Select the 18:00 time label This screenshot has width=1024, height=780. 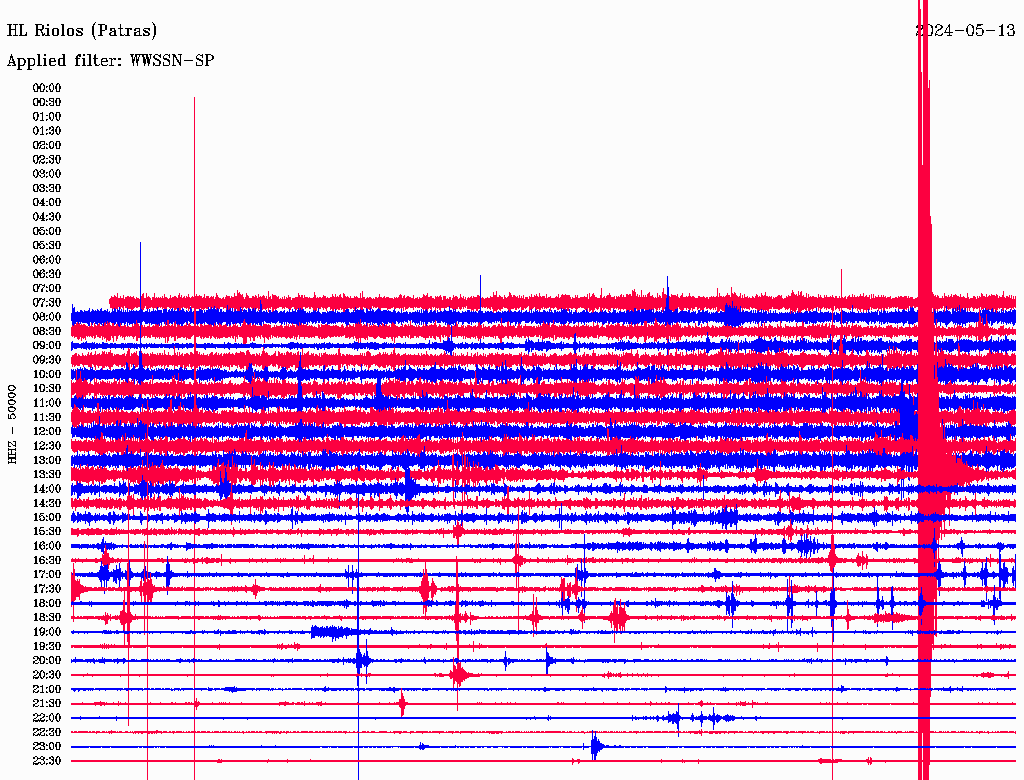47,604
